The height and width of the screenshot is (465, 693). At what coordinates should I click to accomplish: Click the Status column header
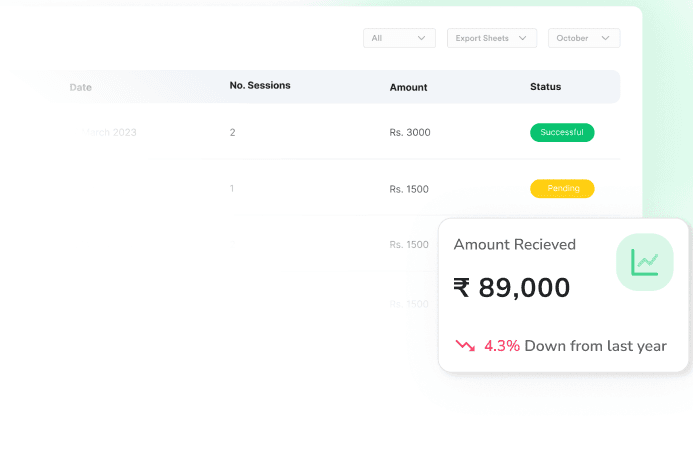pos(545,87)
